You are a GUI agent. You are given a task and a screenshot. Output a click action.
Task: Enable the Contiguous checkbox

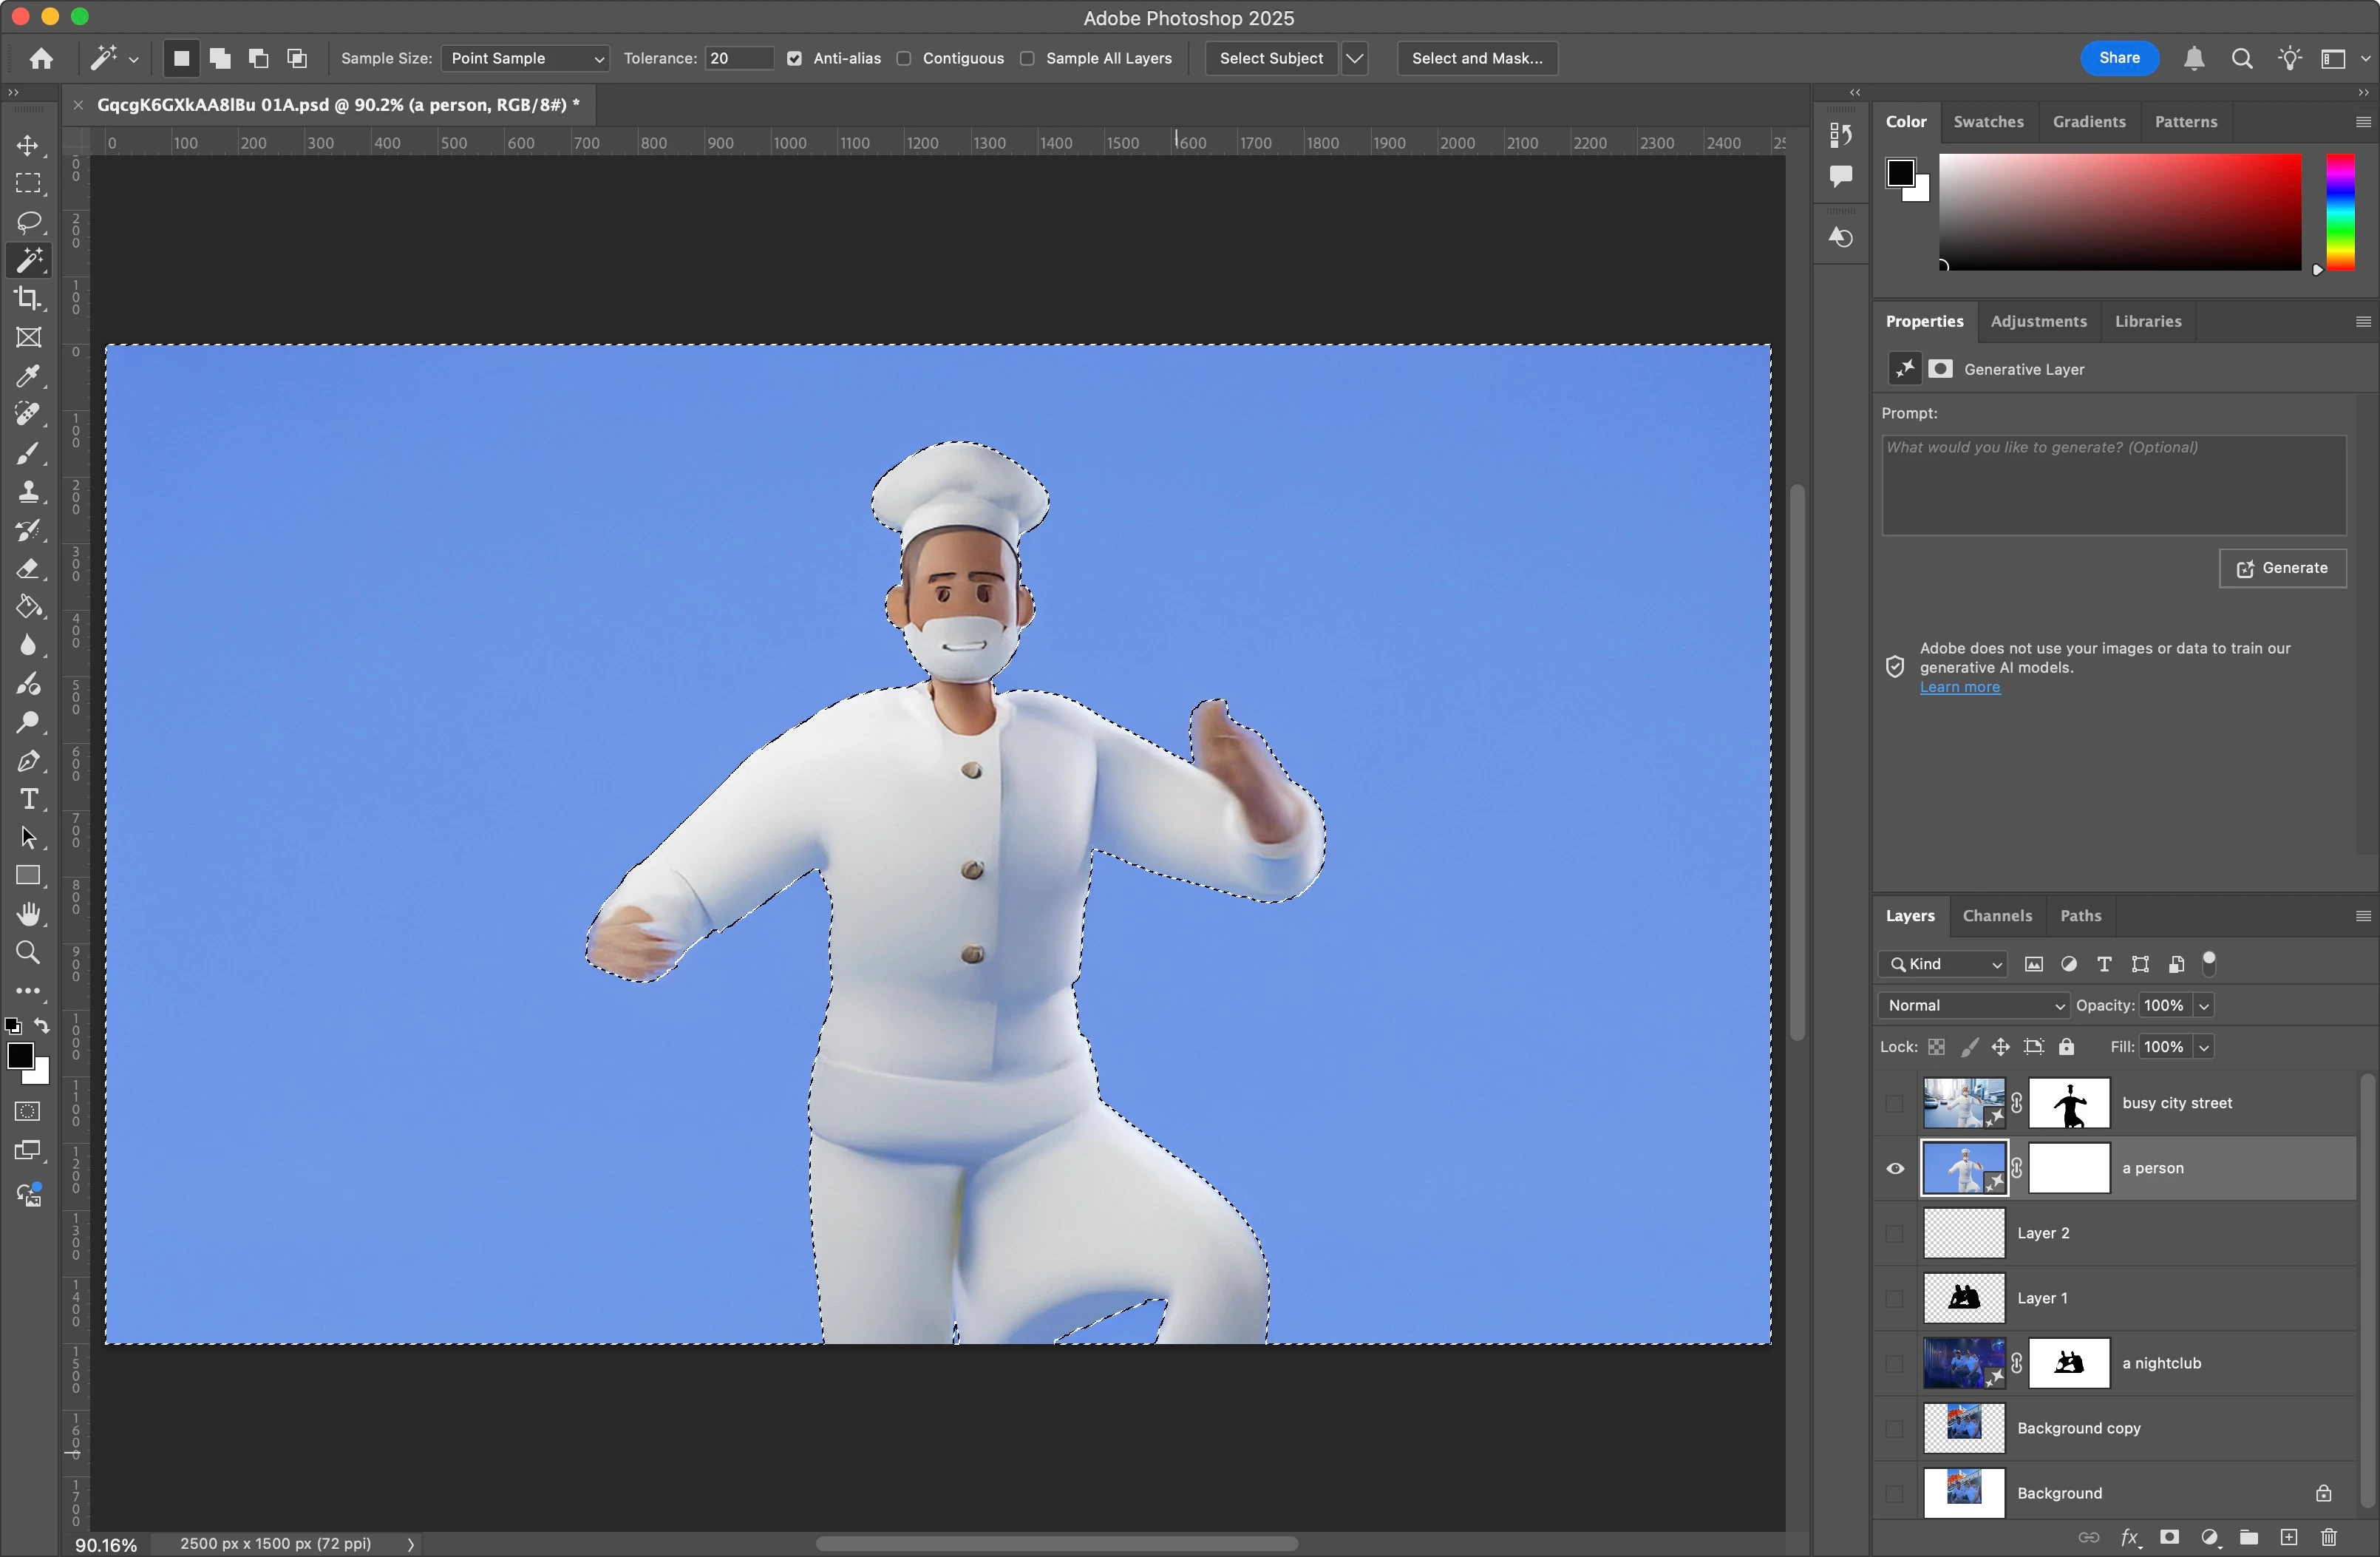[x=904, y=58]
